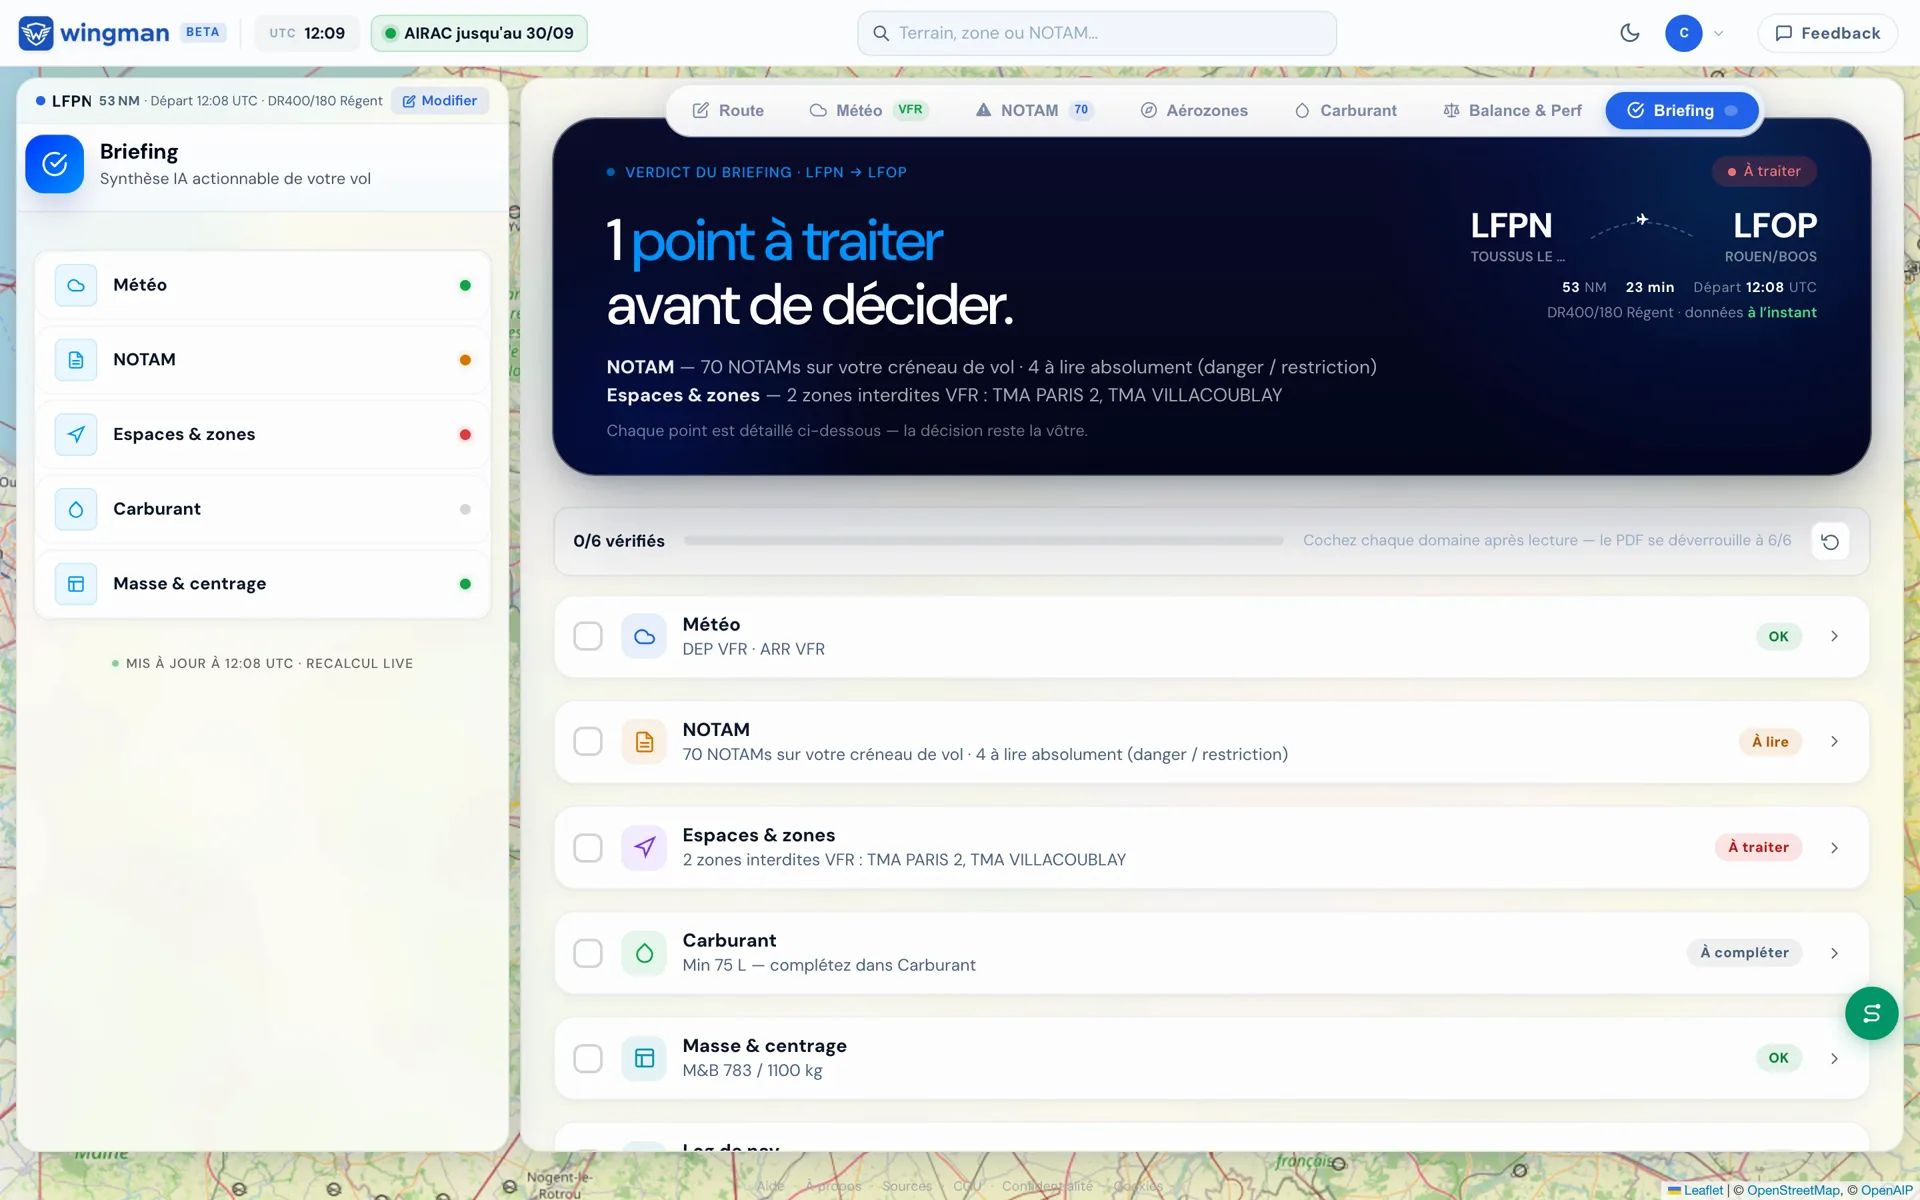Click the purple Espaces & zones card icon
The height and width of the screenshot is (1200, 1920).
[644, 848]
